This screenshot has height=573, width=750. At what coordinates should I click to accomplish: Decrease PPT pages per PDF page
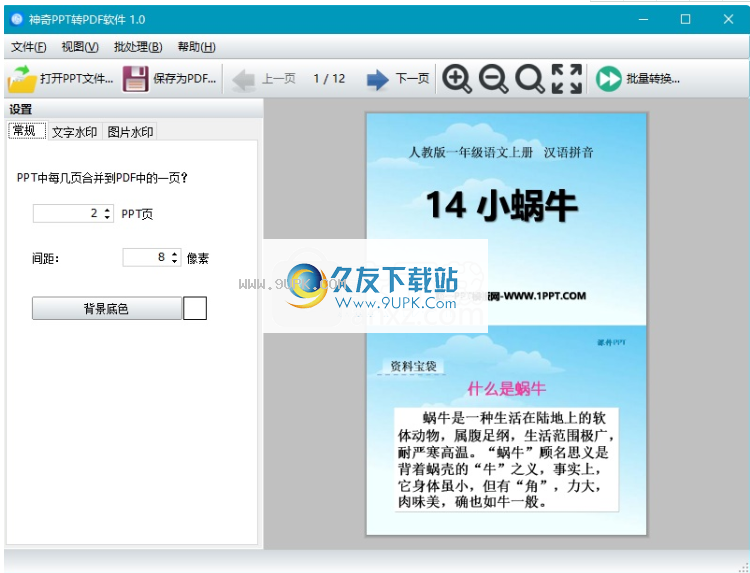(x=108, y=218)
